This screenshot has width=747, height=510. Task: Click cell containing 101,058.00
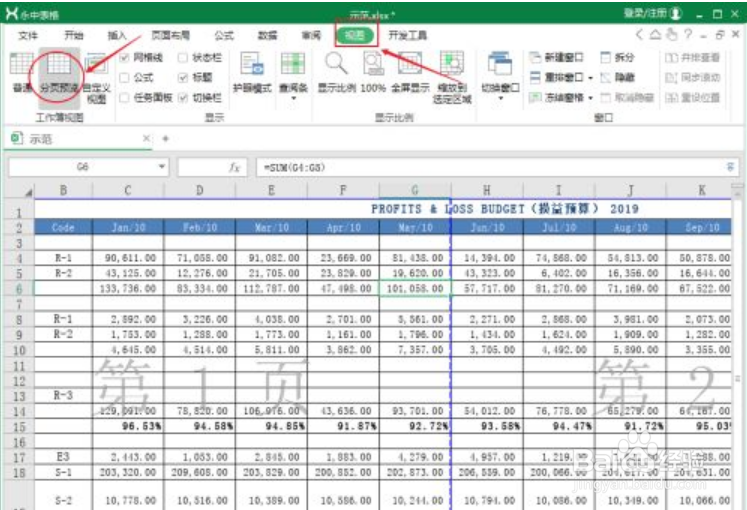415,289
